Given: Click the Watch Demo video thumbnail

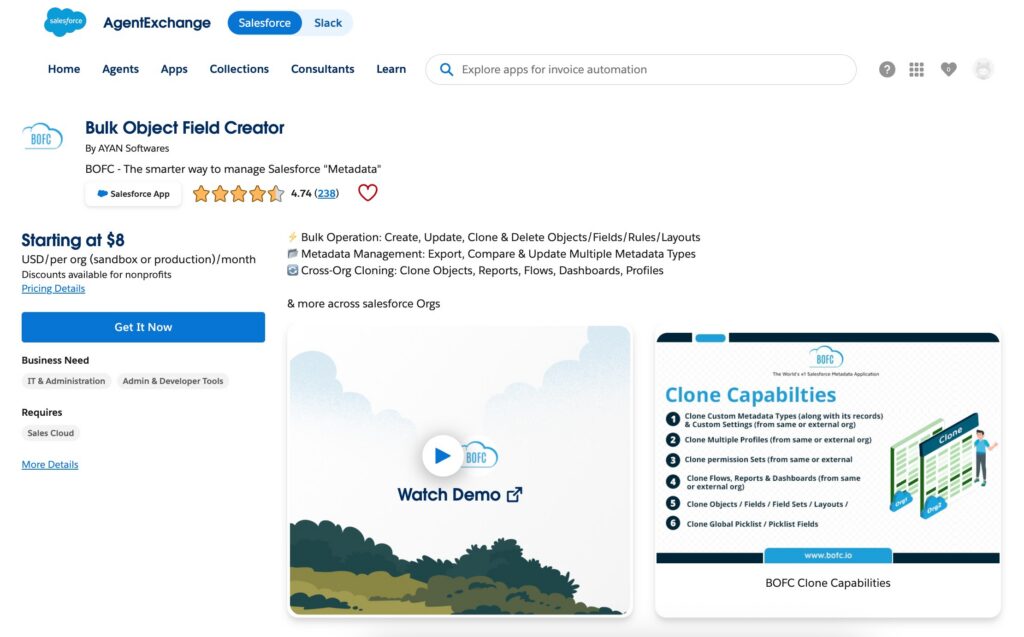Looking at the screenshot, I should coord(459,470).
